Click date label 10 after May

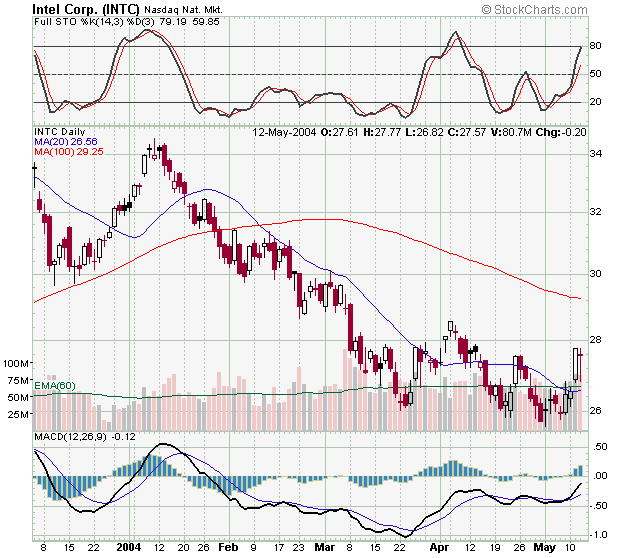pyautogui.click(x=570, y=547)
